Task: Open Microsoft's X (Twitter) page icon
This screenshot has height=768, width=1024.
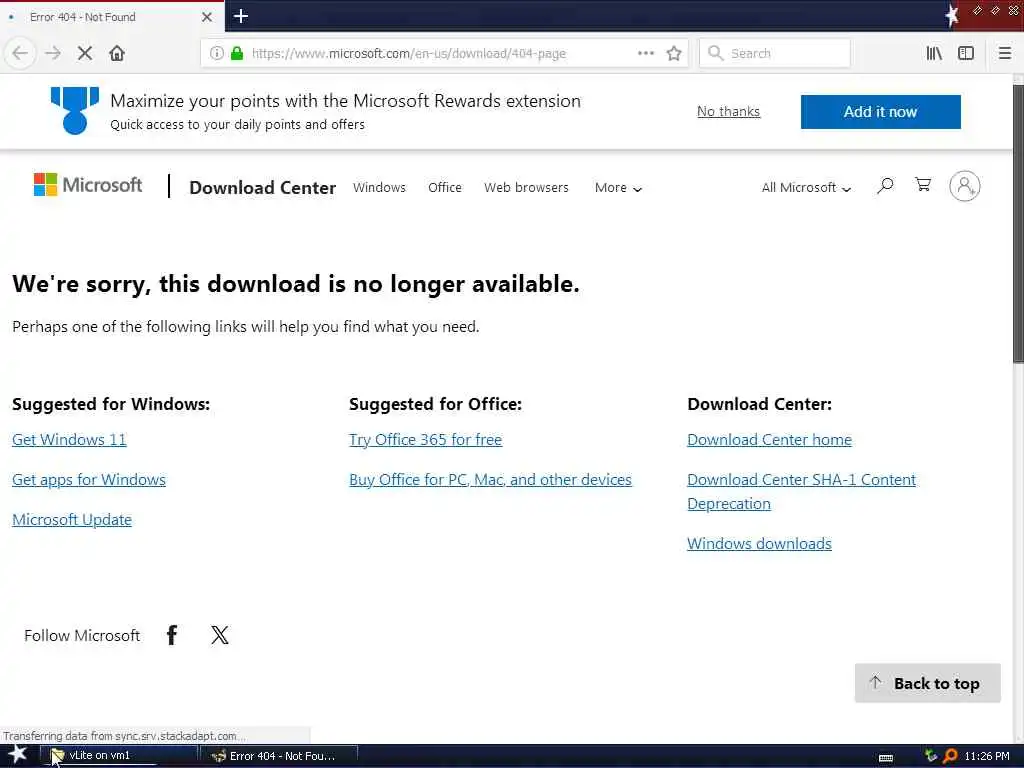Action: point(220,635)
